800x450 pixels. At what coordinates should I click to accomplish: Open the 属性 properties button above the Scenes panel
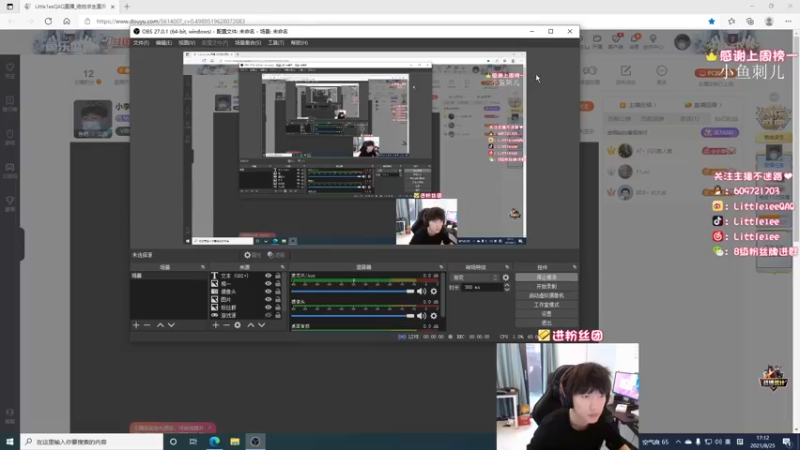[253, 255]
